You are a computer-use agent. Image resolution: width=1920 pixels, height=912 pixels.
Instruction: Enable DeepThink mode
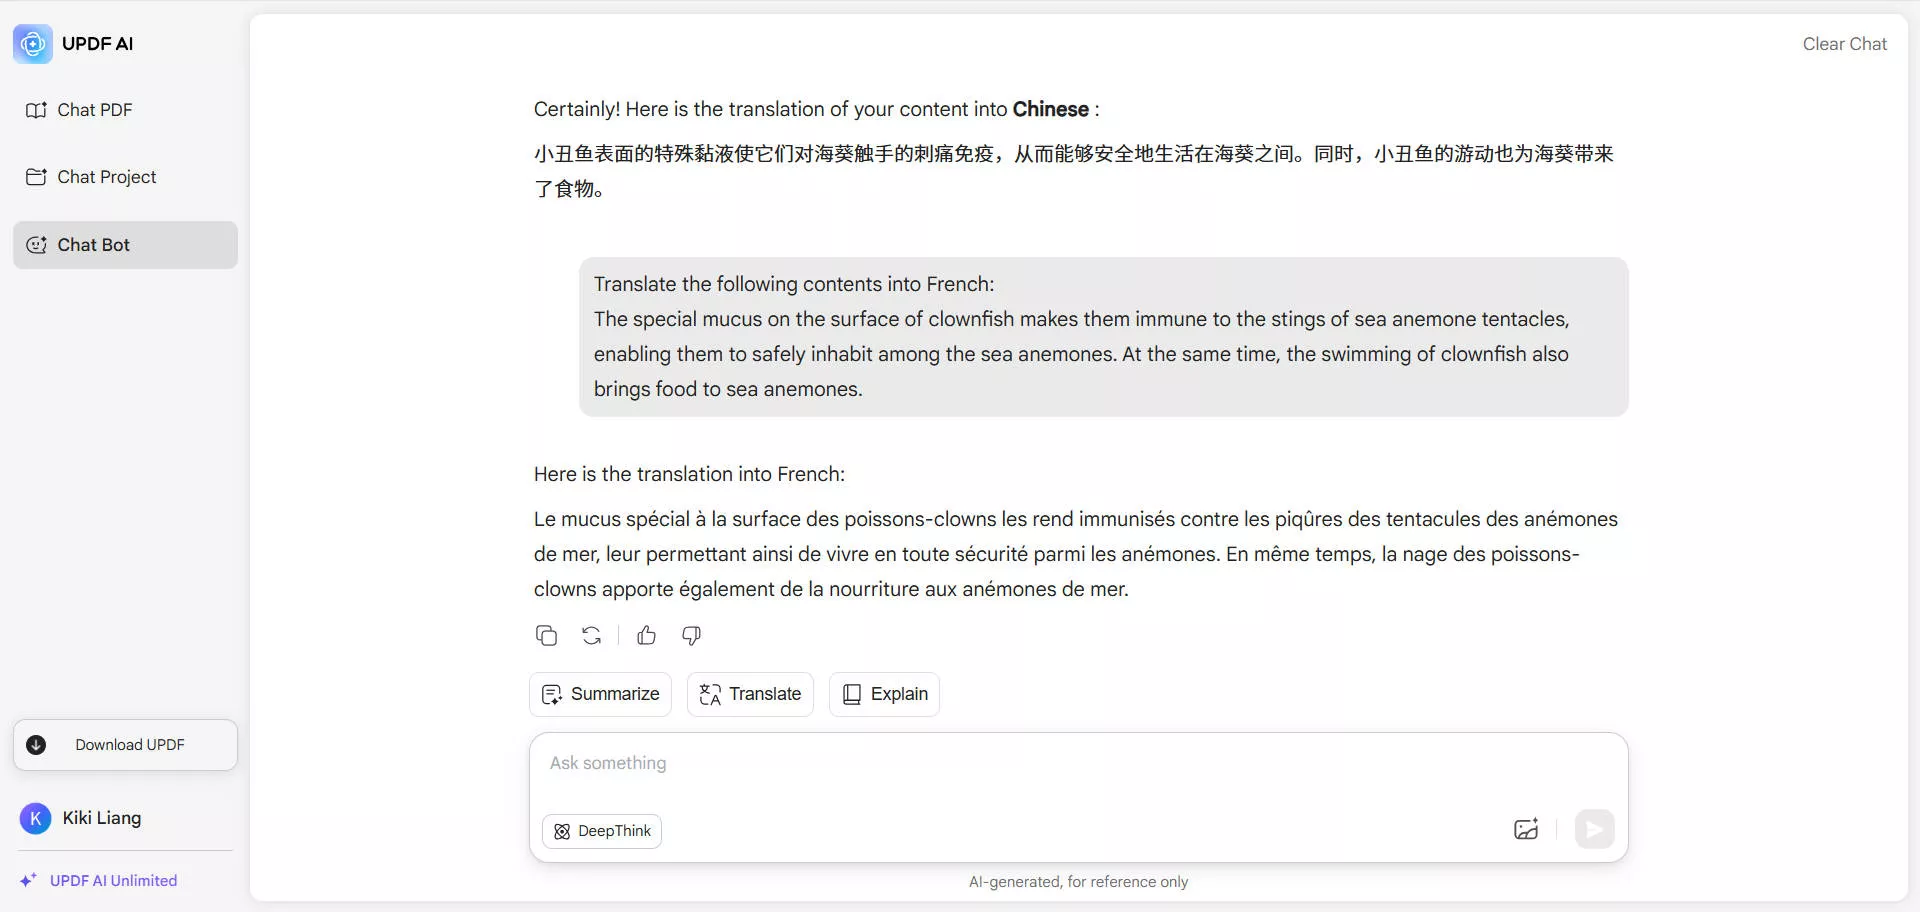pos(601,830)
